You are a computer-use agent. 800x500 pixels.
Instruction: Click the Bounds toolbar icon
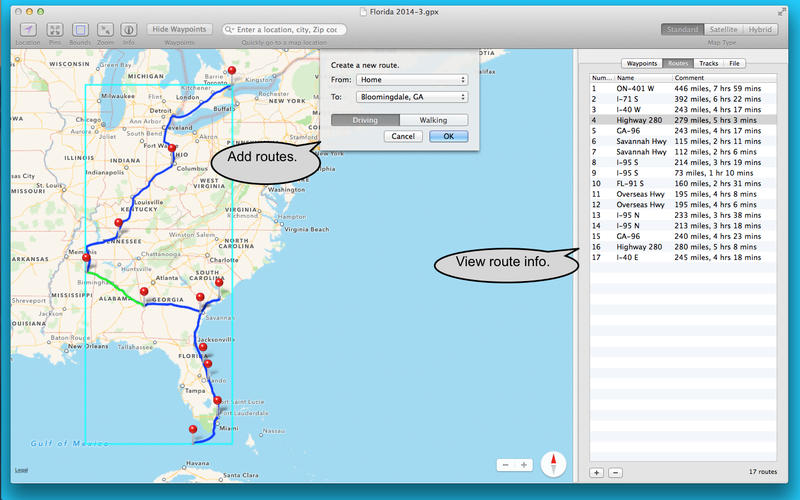pos(80,30)
